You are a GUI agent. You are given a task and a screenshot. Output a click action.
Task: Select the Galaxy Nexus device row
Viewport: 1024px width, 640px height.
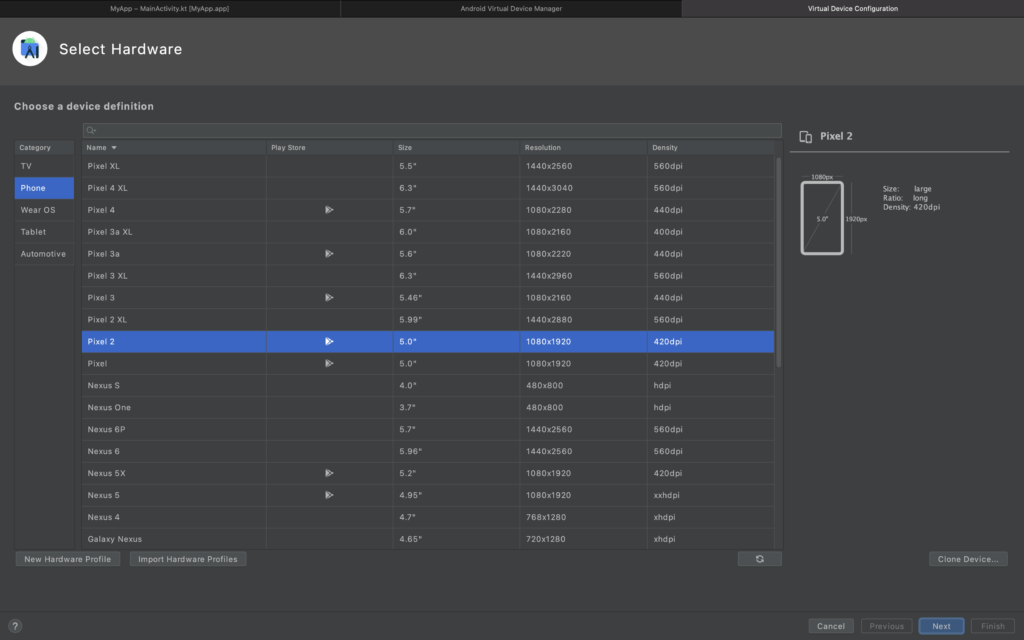tap(428, 539)
